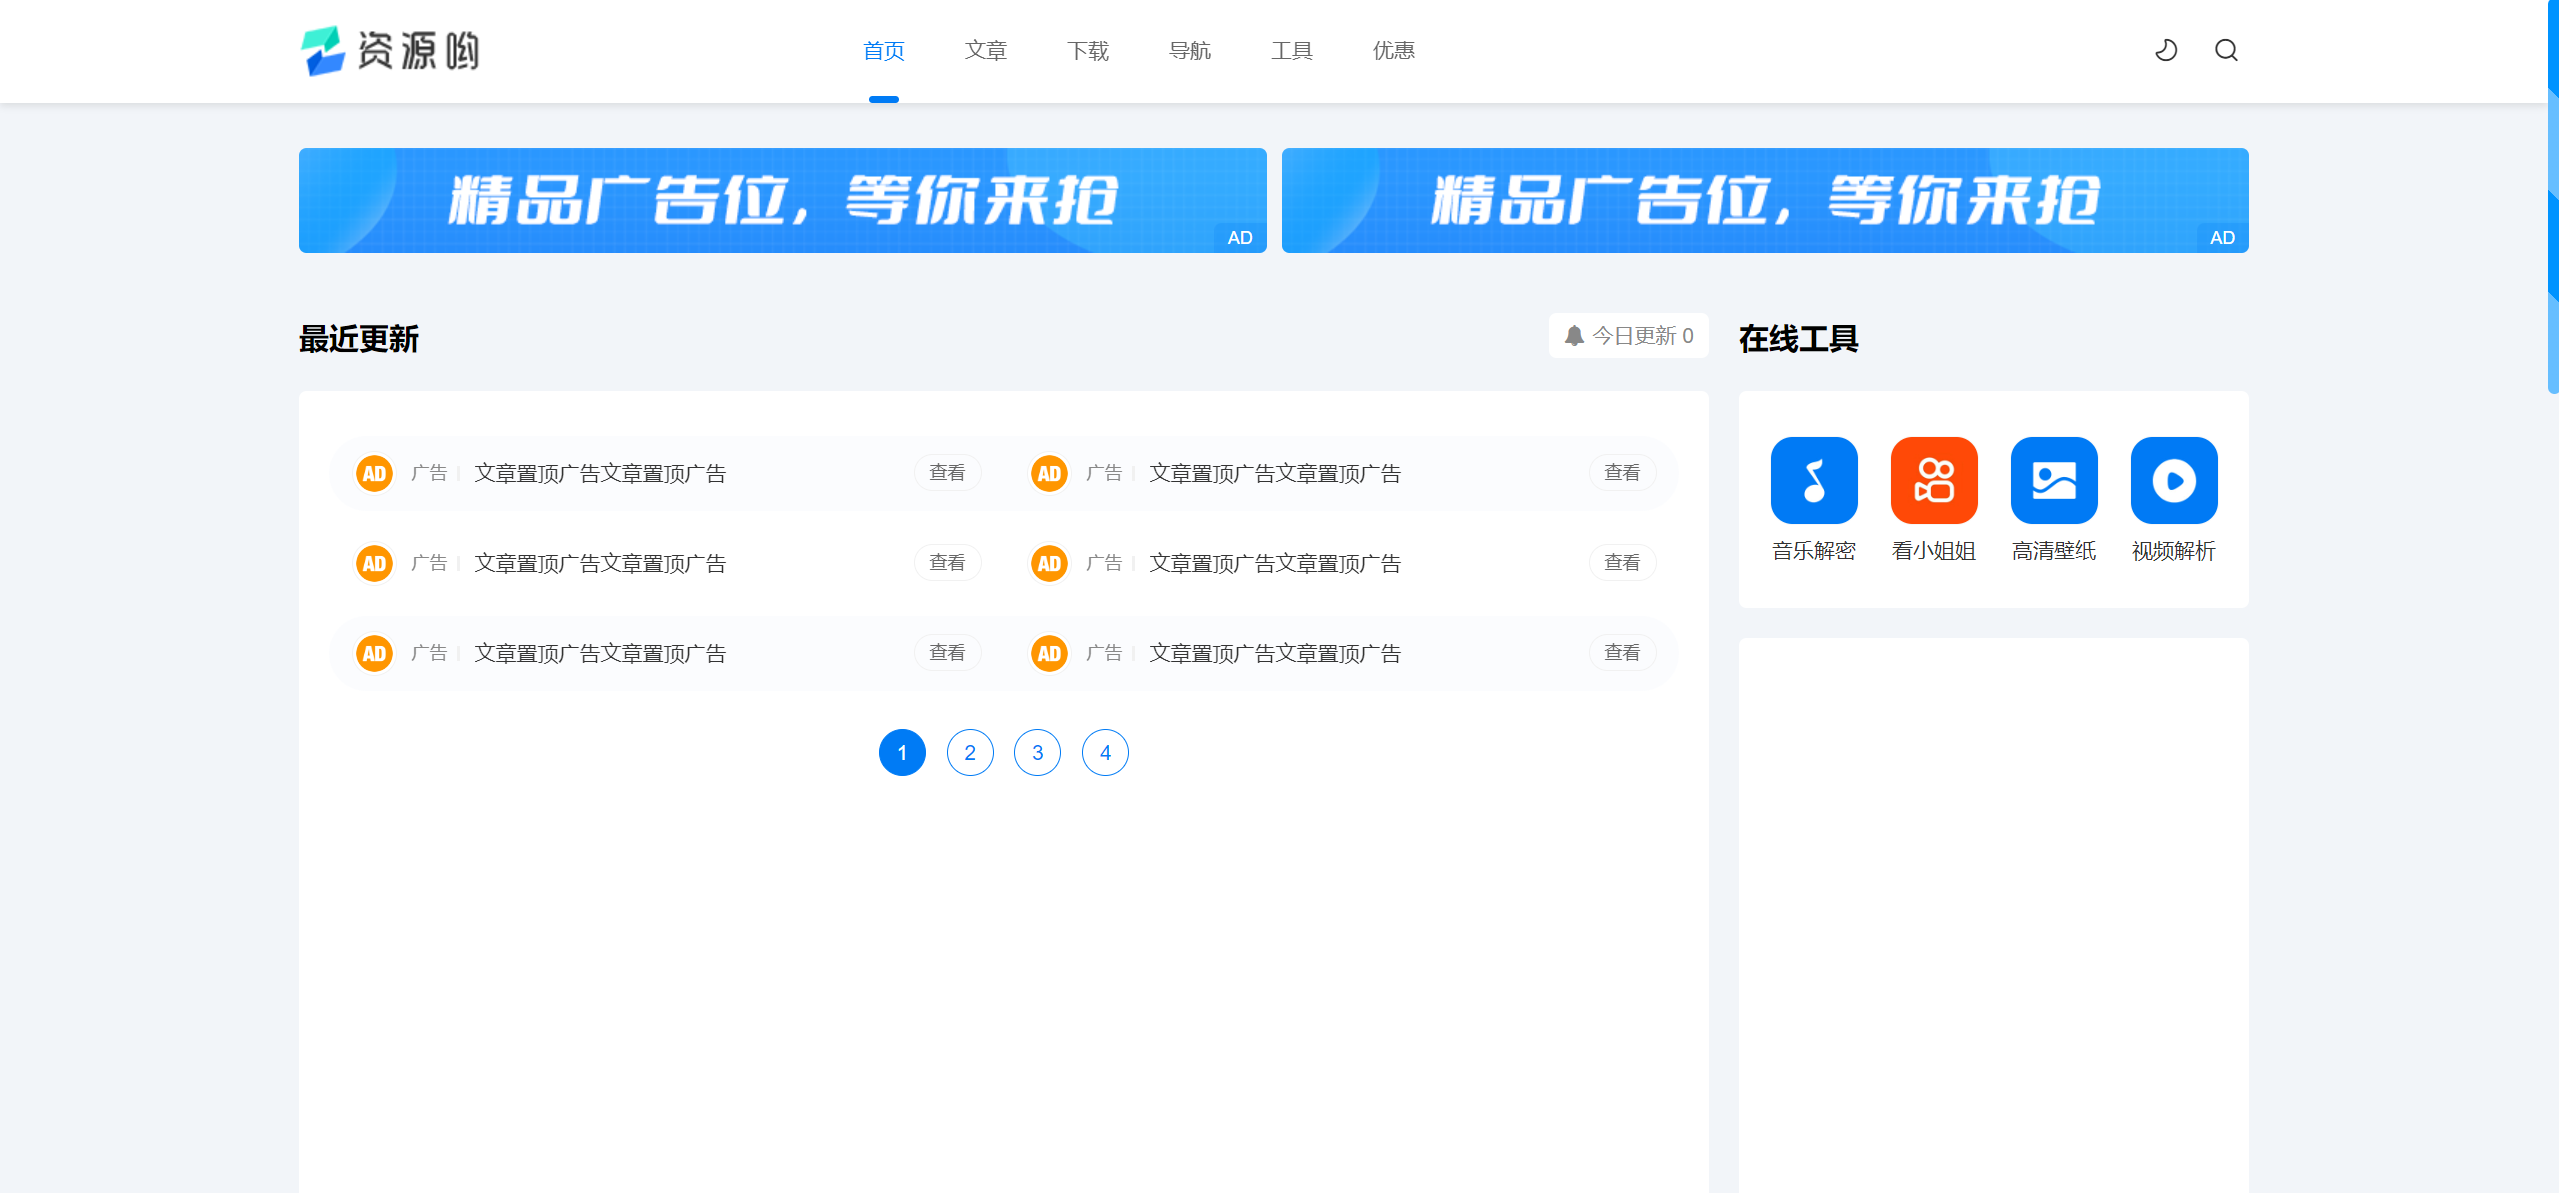Open first row's left 文章置顶广告 link
The height and width of the screenshot is (1193, 2559).
coord(600,473)
